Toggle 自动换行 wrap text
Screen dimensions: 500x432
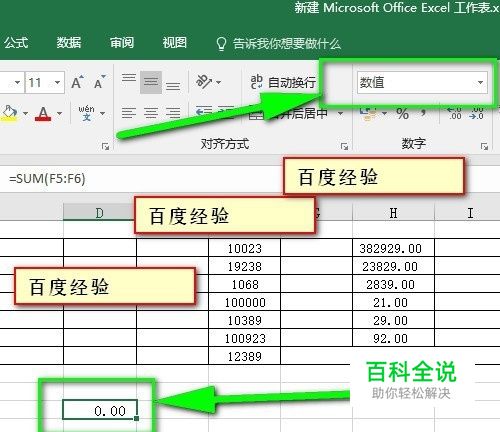[x=283, y=82]
